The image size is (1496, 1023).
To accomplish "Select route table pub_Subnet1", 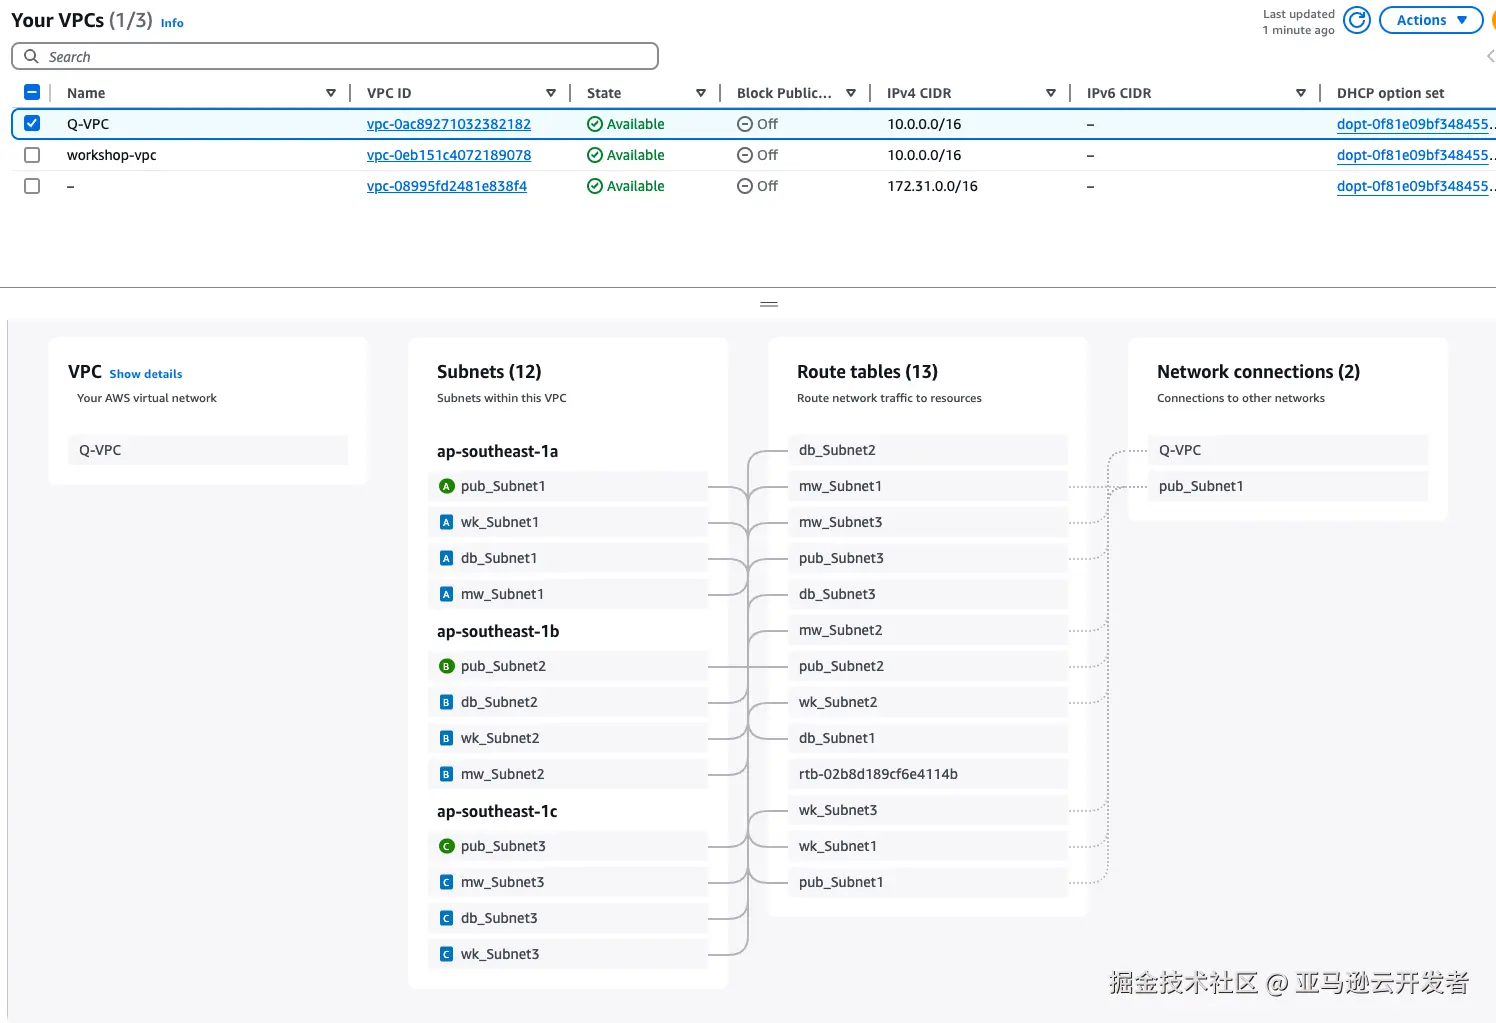I will (x=928, y=882).
